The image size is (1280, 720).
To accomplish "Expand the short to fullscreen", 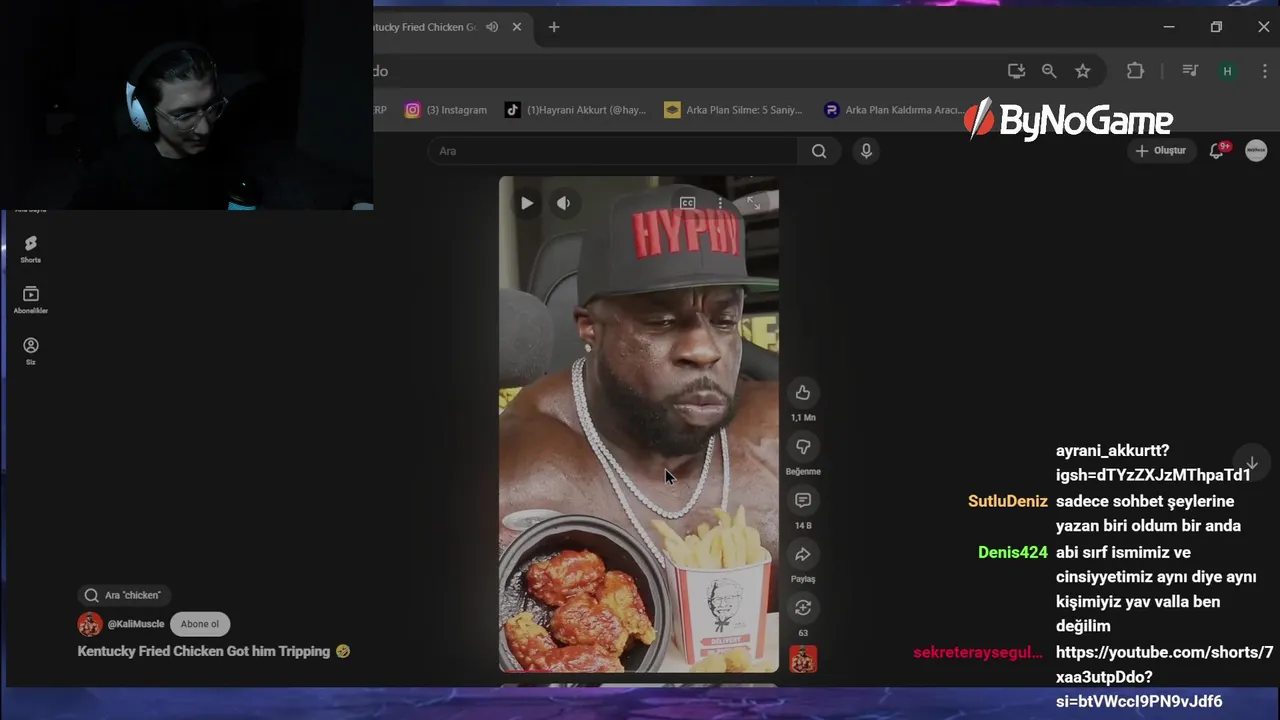I will coord(754,203).
